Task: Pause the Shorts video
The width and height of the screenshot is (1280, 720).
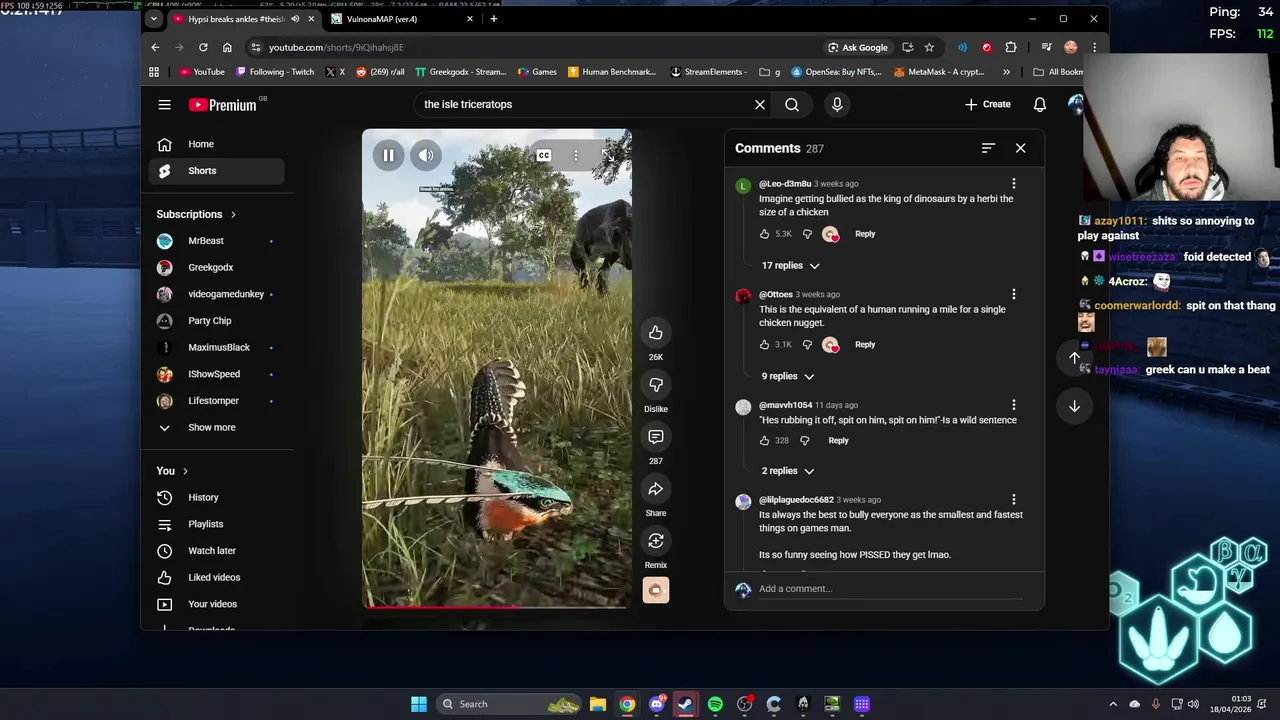Action: [388, 155]
